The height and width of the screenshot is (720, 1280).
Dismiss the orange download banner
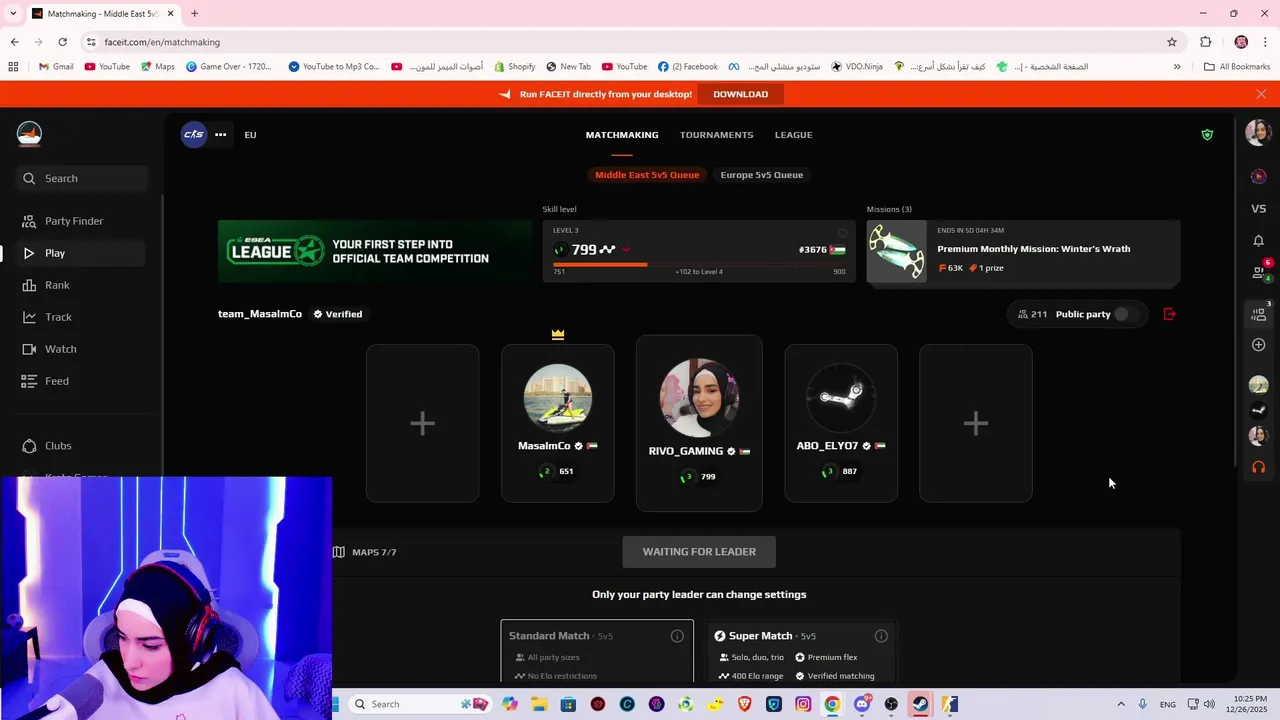click(x=1261, y=94)
